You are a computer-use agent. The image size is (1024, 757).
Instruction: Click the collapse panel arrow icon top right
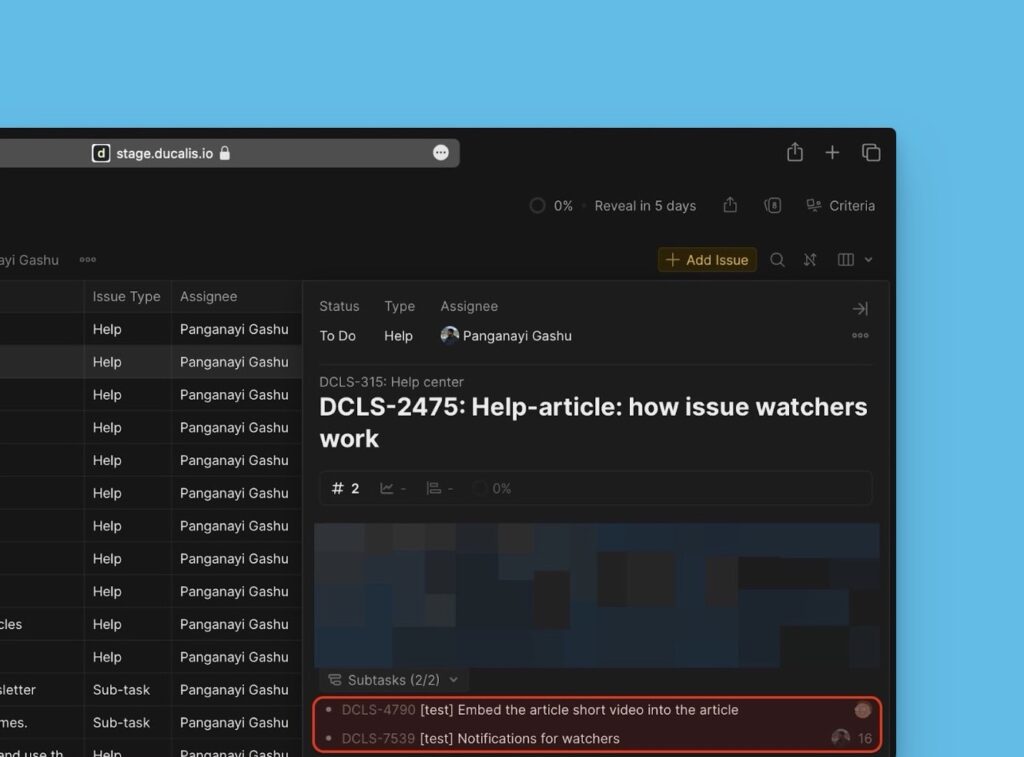pos(860,308)
